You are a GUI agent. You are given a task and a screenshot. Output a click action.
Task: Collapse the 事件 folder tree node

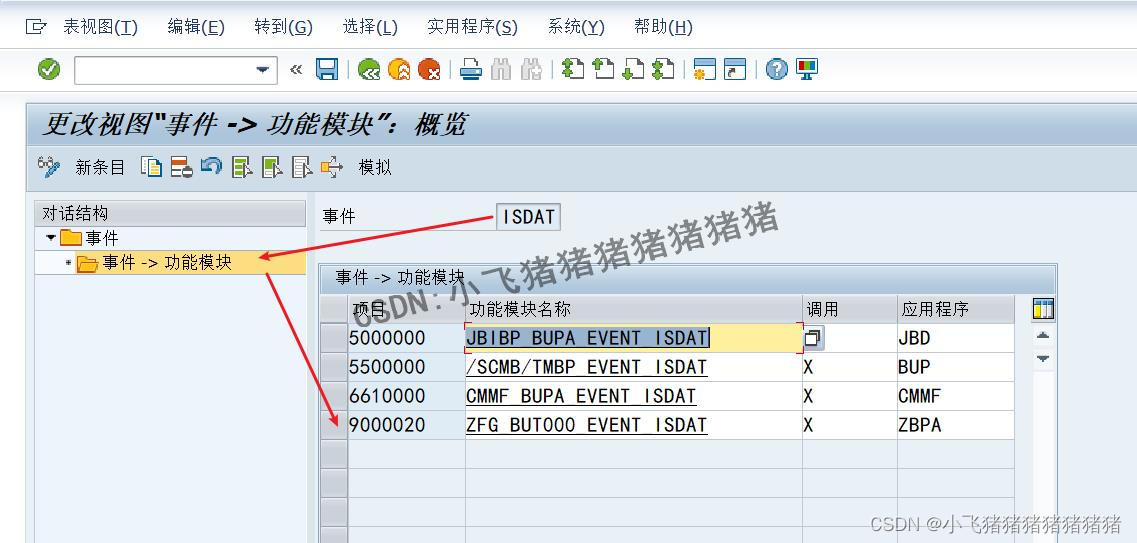[x=50, y=238]
